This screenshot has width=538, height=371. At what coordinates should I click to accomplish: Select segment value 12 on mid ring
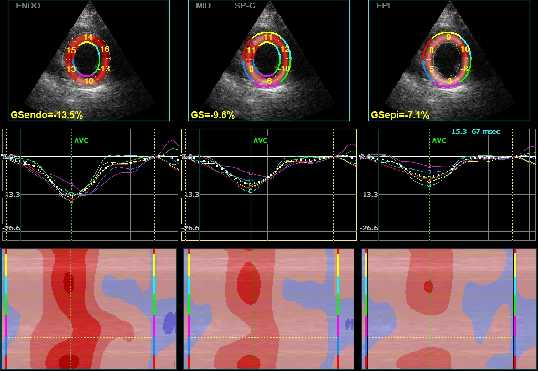point(284,49)
